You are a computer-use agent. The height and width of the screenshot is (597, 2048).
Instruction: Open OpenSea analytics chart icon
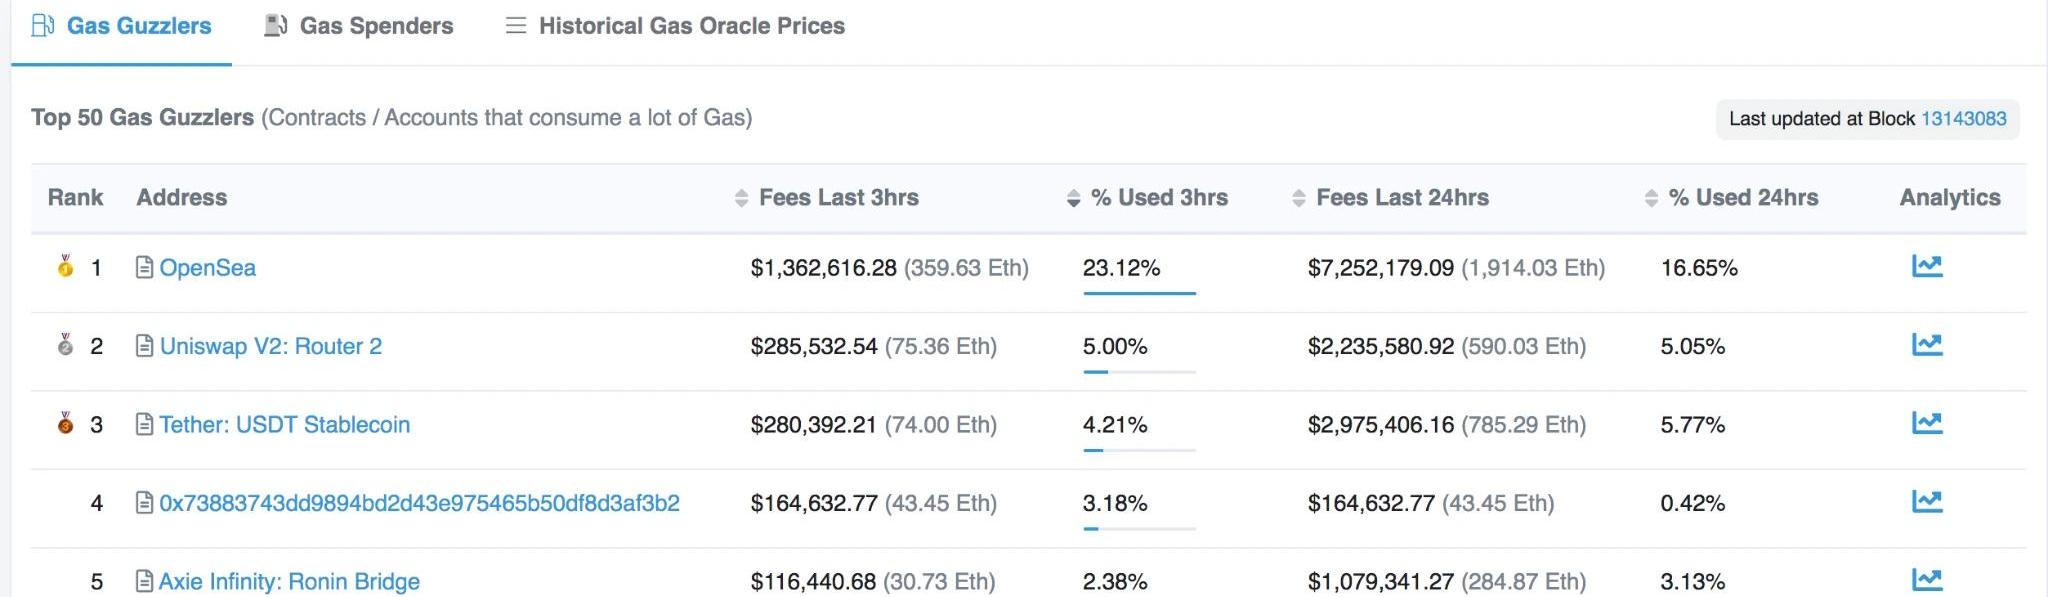1926,266
